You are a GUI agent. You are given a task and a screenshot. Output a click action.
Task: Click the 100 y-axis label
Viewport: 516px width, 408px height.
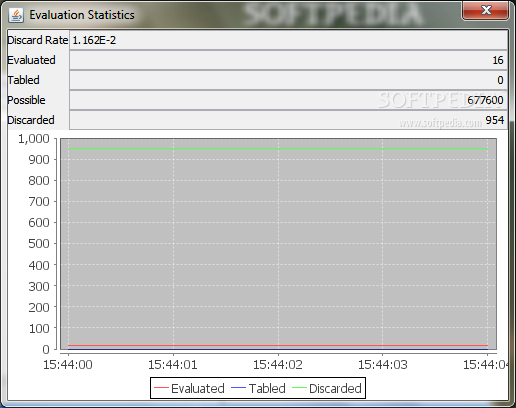(x=39, y=329)
